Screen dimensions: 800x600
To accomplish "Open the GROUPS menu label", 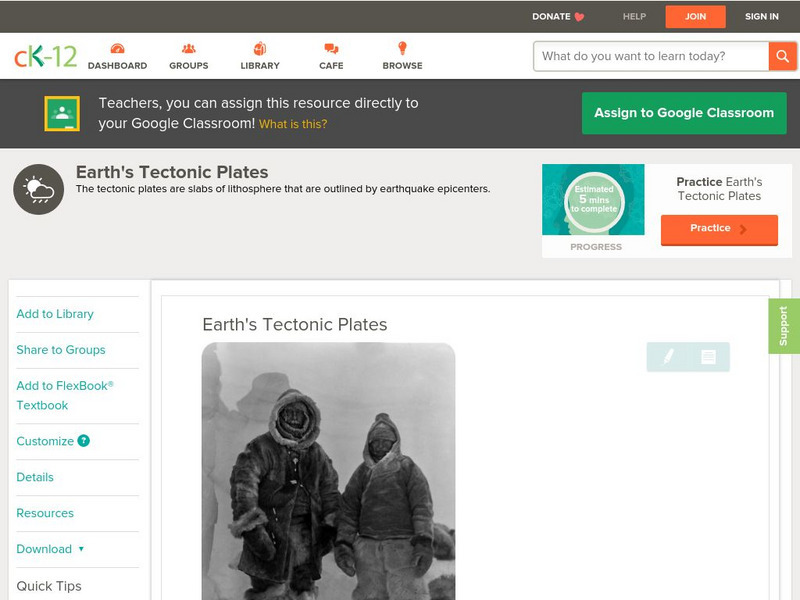I will 189,66.
